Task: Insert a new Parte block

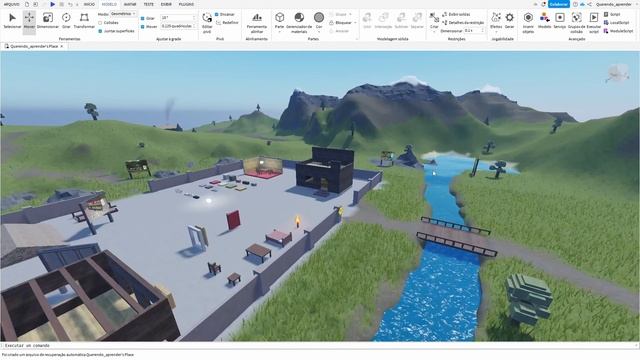Action: pyautogui.click(x=280, y=20)
